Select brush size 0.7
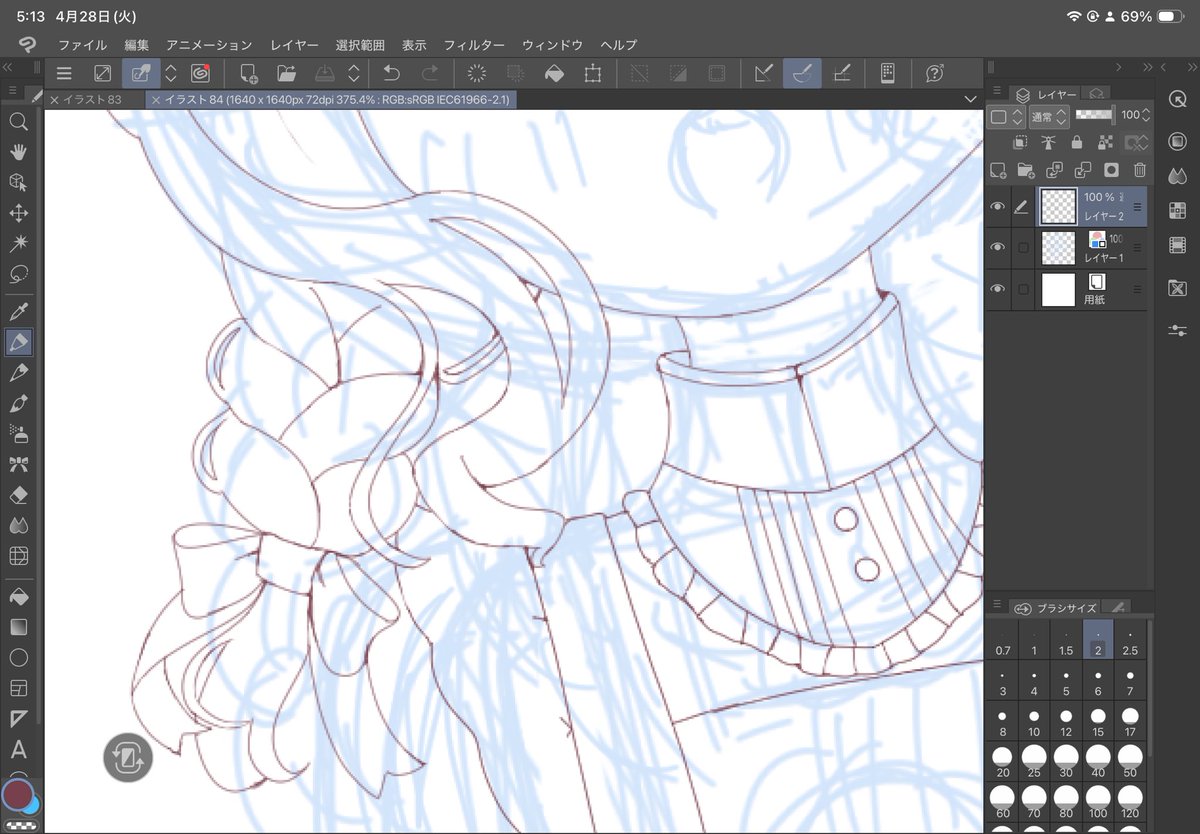 (x=1003, y=642)
